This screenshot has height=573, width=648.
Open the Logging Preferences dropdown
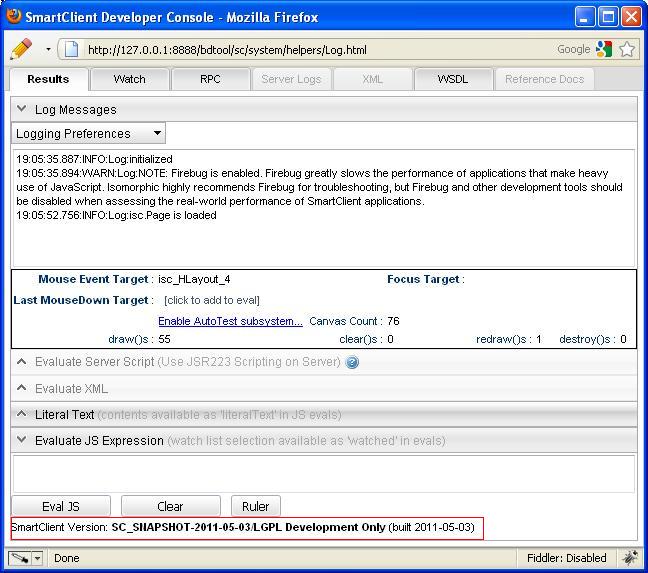tap(88, 133)
